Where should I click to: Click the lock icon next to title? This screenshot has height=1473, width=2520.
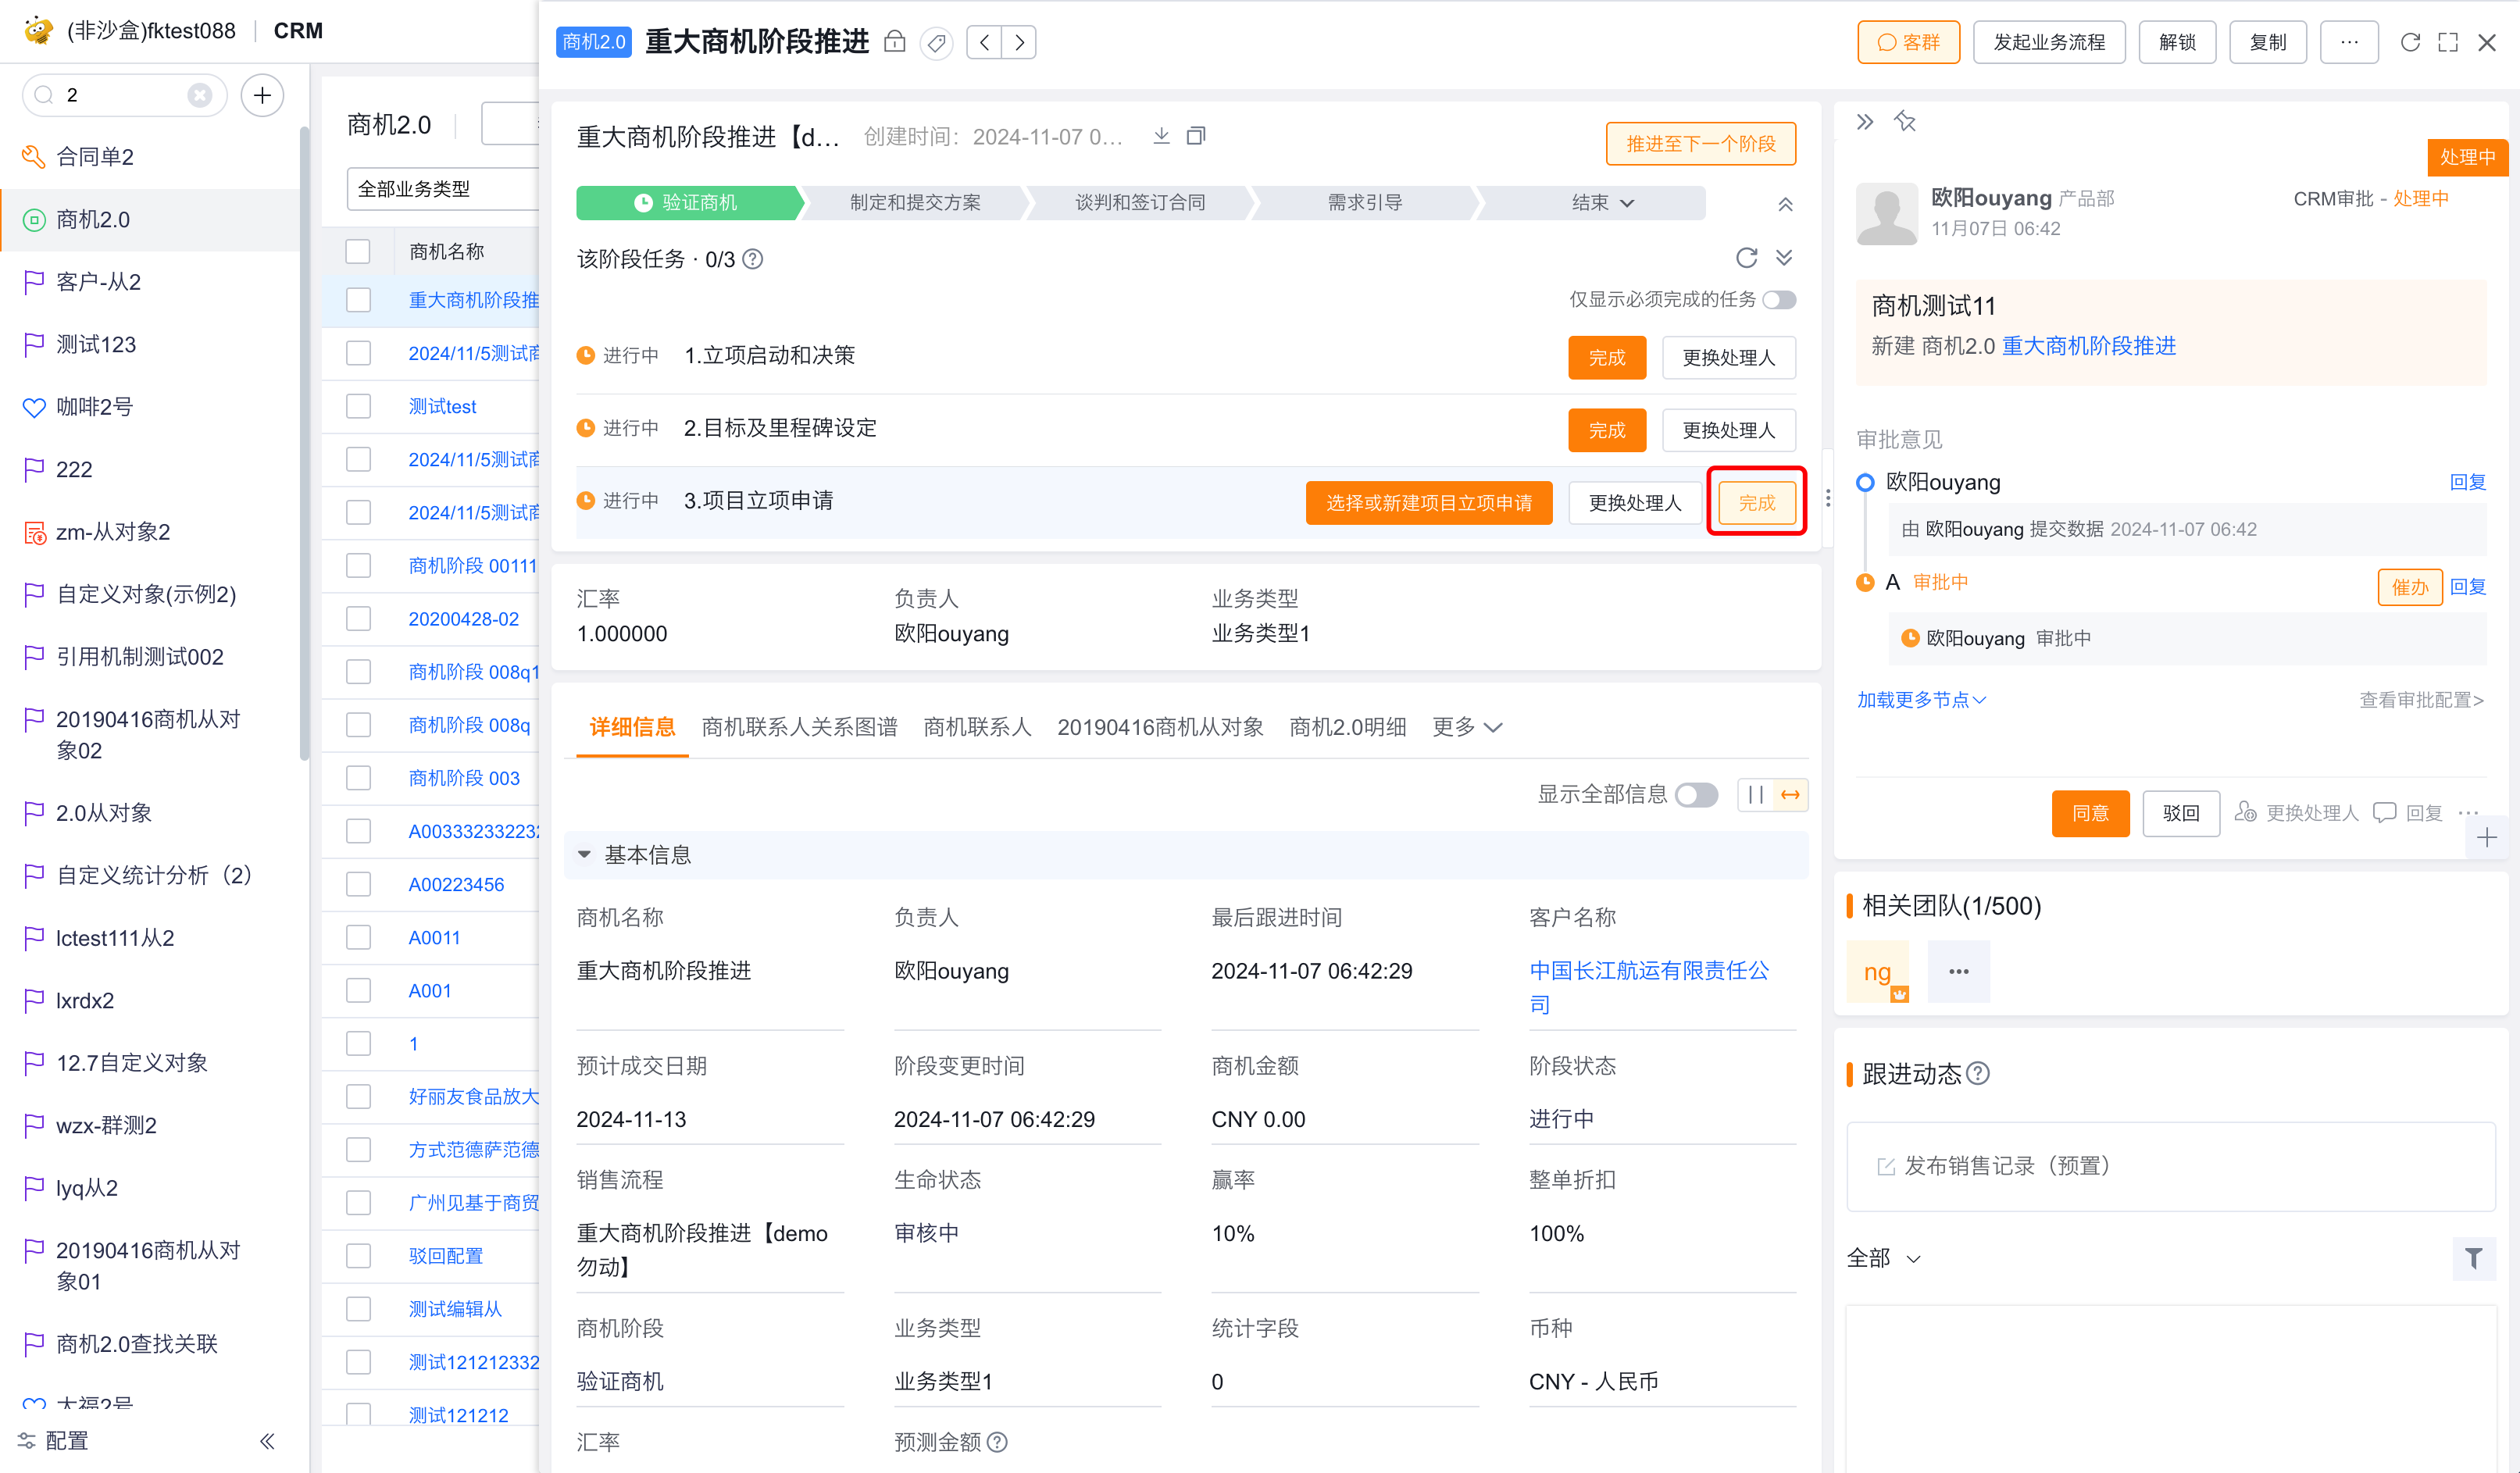coord(894,42)
